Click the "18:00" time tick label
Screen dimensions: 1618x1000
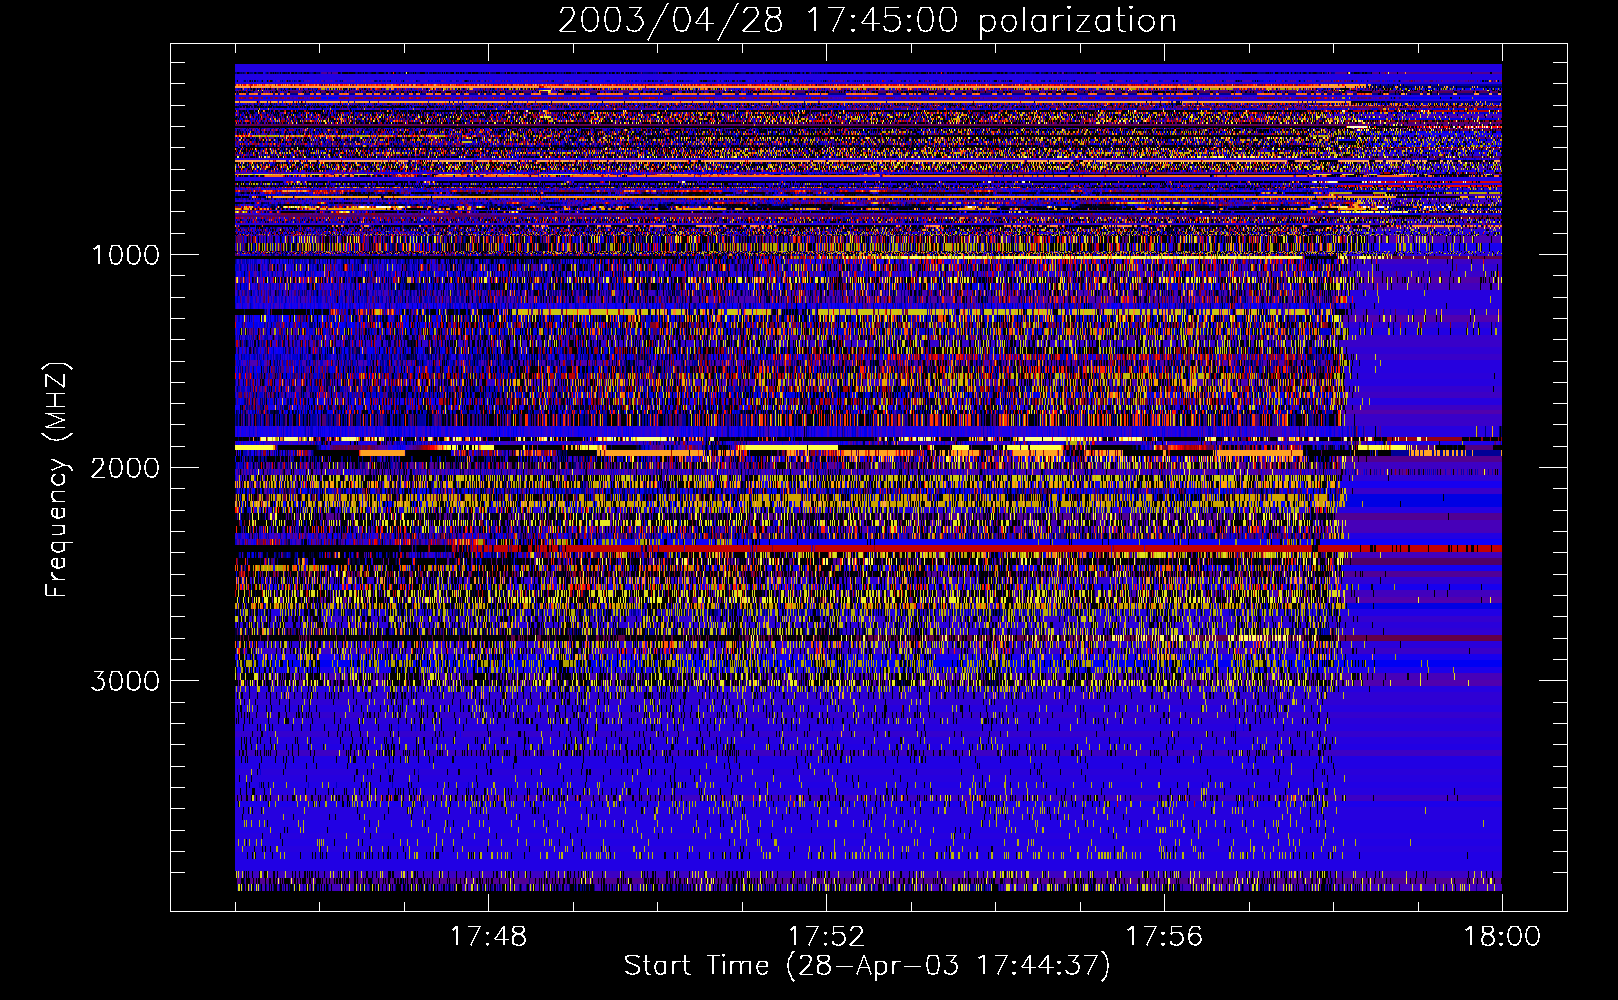[x=1502, y=937]
